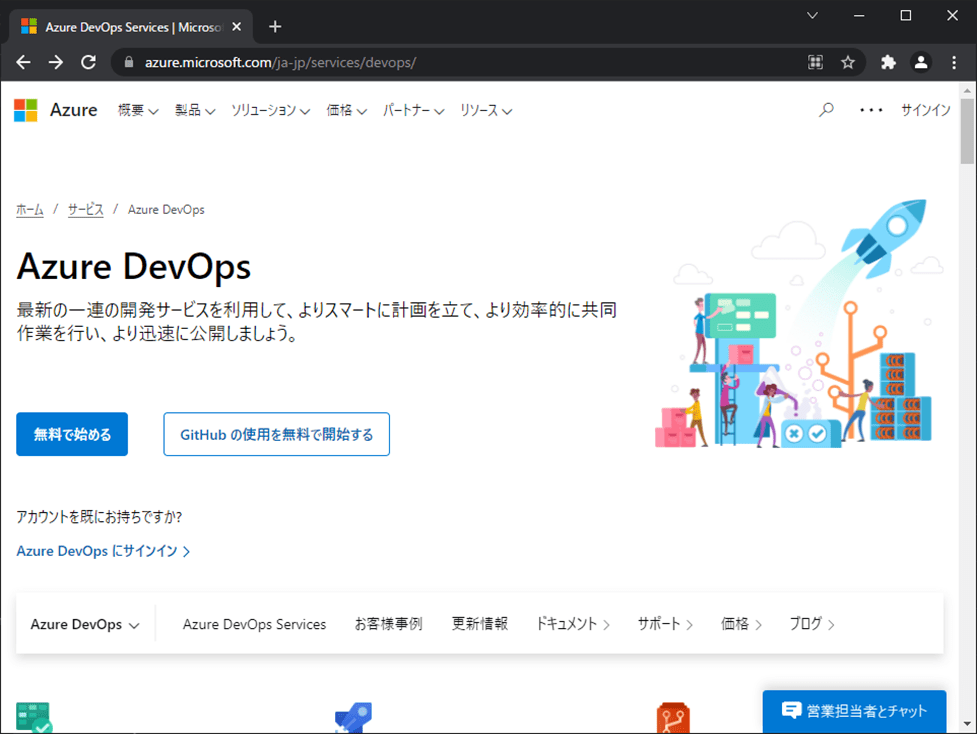Click the page vertical scrollbar thumb
977x734 pixels.
(x=967, y=131)
